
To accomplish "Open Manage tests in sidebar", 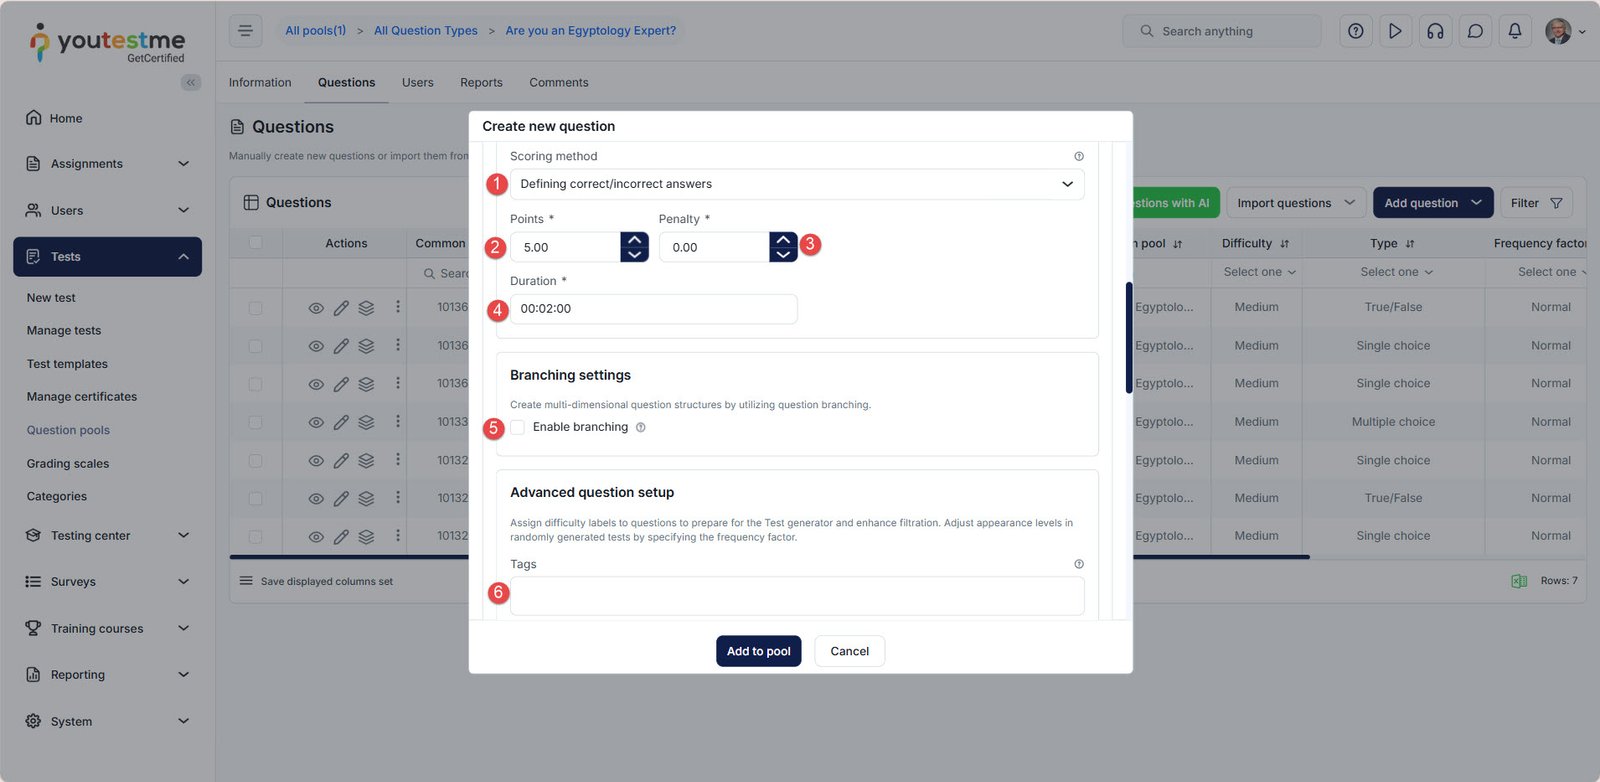I will pos(64,331).
